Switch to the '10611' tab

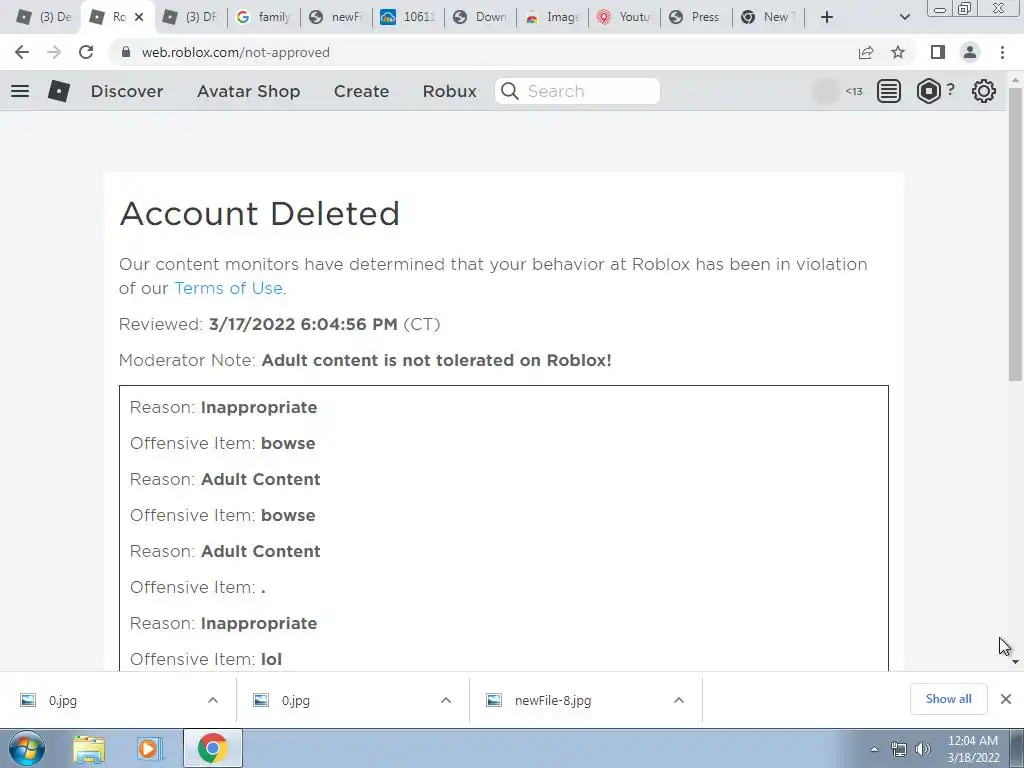pos(408,17)
